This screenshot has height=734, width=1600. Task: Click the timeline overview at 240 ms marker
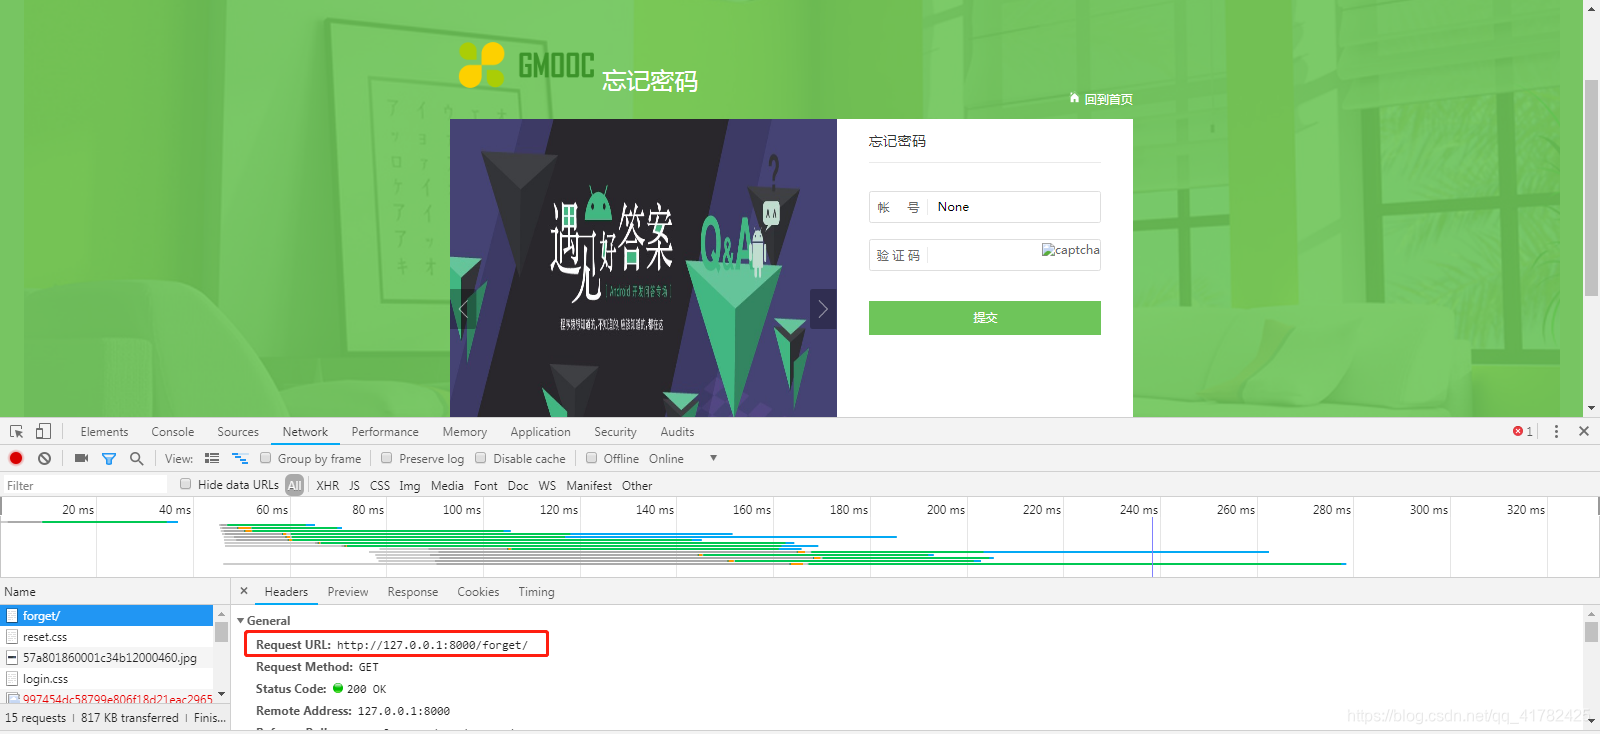[1153, 548]
